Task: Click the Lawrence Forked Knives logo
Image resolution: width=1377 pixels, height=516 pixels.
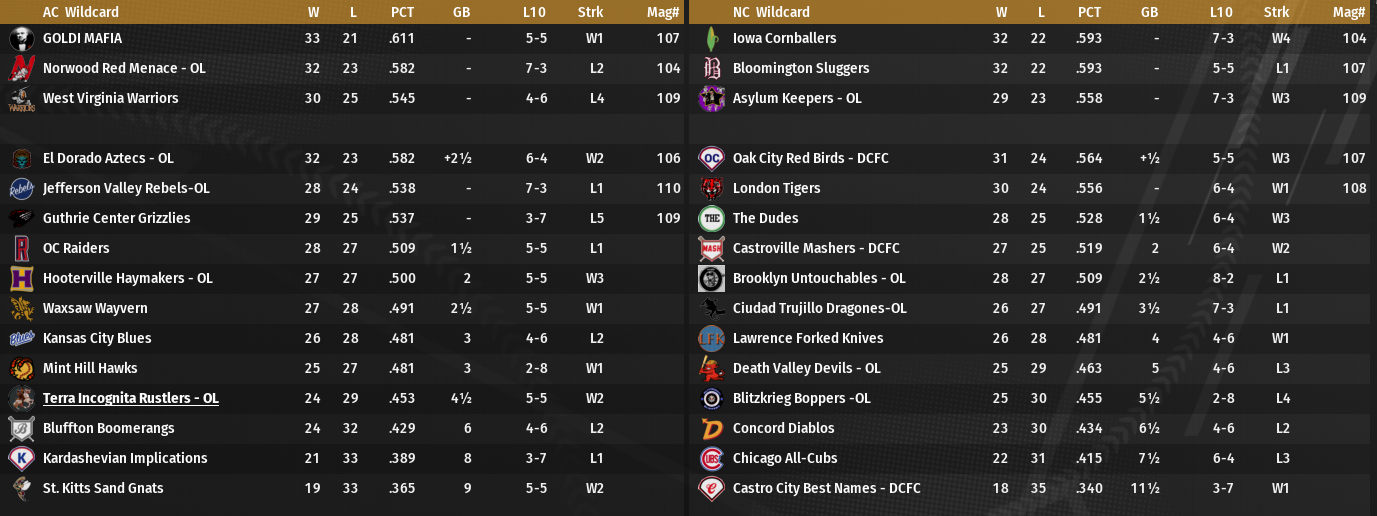Action: tap(711, 338)
